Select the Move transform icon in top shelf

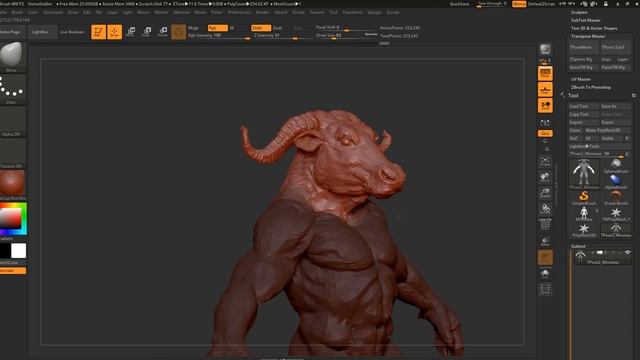coord(131,32)
